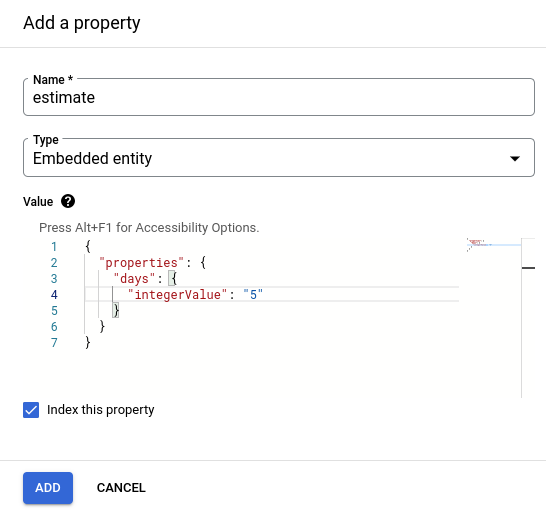The width and height of the screenshot is (546, 515).
Task: Click the Value help question mark icon
Action: tap(68, 201)
